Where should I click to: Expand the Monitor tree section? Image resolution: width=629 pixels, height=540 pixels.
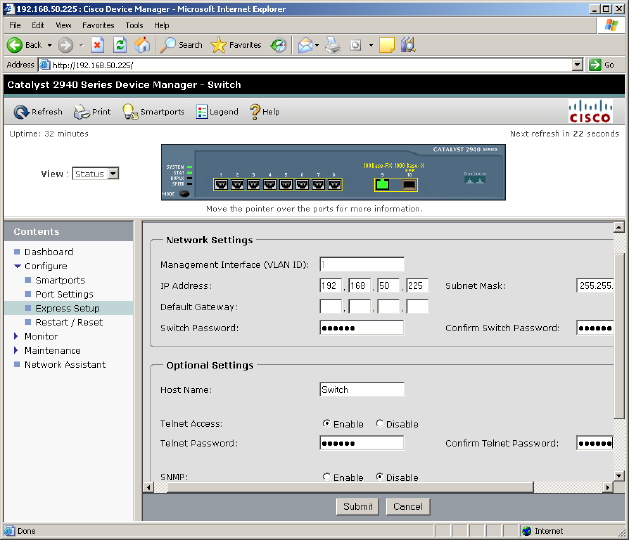pos(16,336)
